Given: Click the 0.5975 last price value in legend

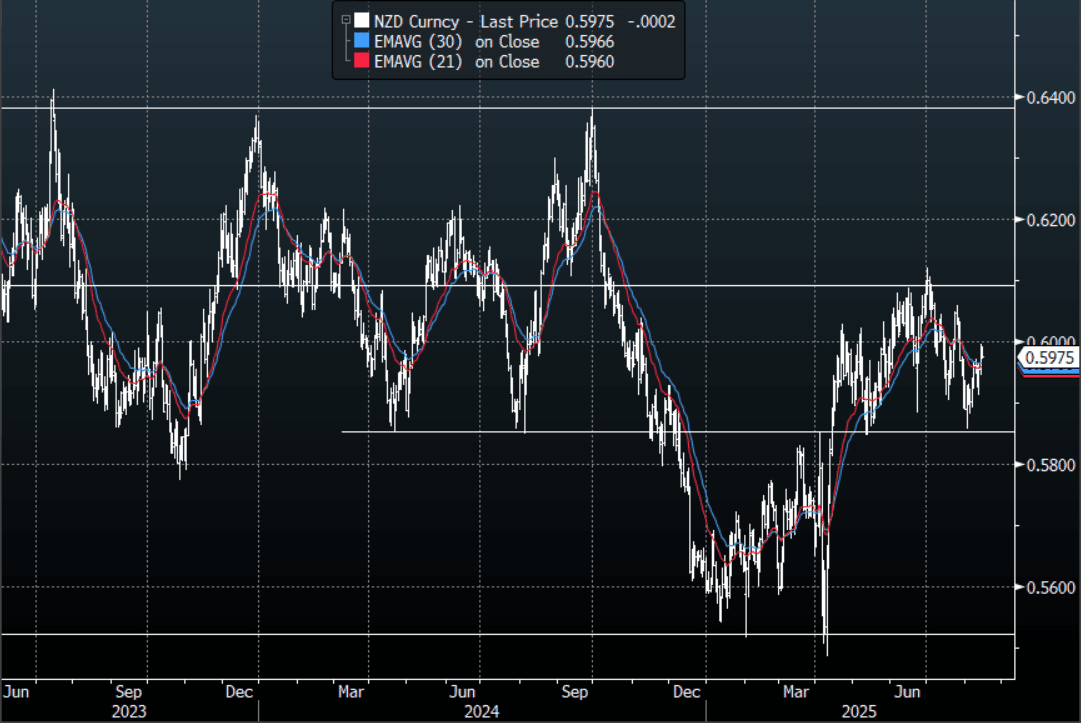Looking at the screenshot, I should pyautogui.click(x=596, y=20).
